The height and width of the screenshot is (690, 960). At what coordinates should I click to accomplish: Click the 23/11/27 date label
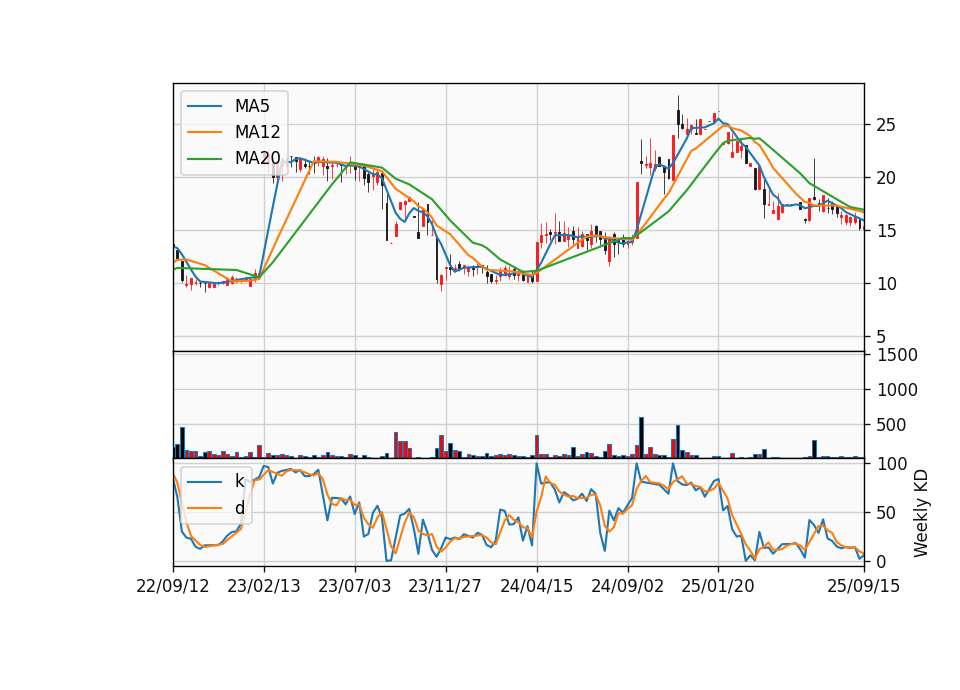445,586
